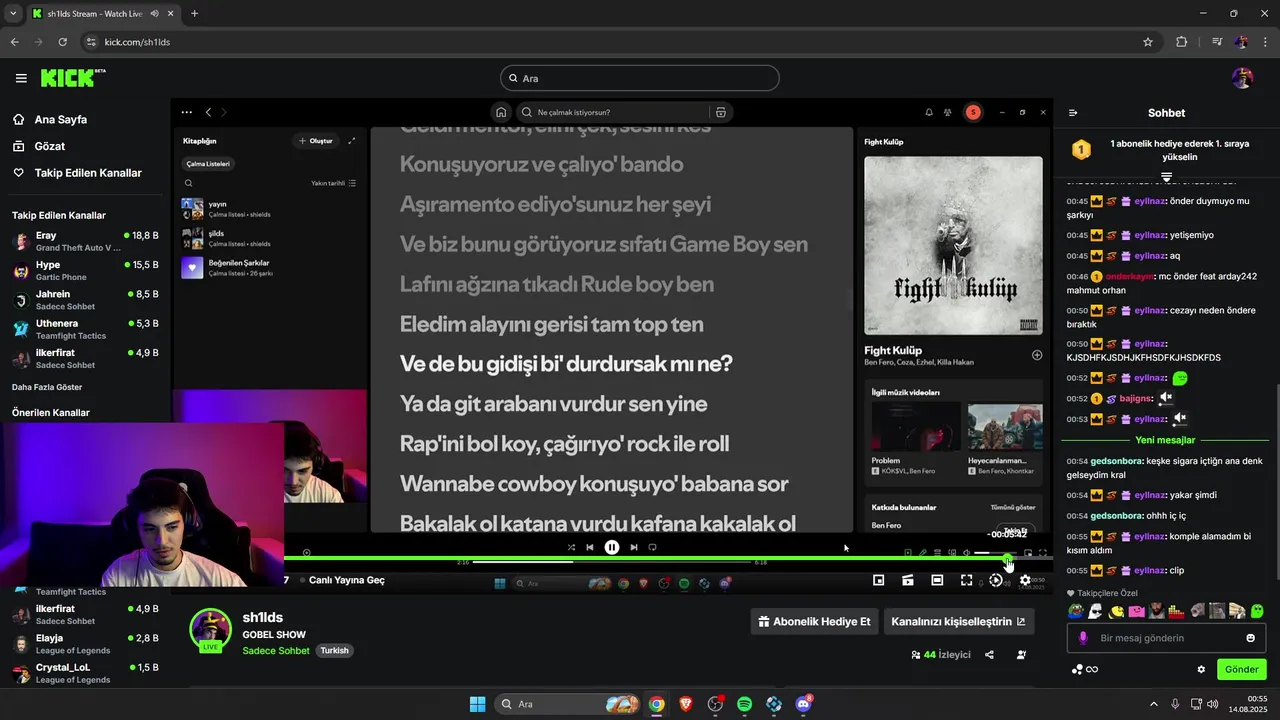Open Crystal_LoL's recommended channel
The width and height of the screenshot is (1280, 720).
click(x=85, y=673)
